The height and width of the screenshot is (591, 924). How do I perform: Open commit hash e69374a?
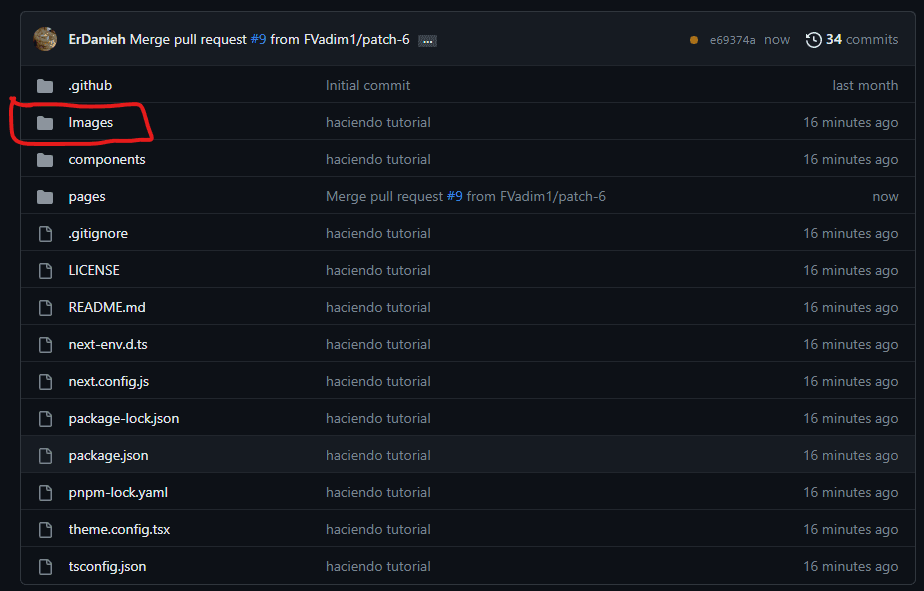tap(732, 40)
